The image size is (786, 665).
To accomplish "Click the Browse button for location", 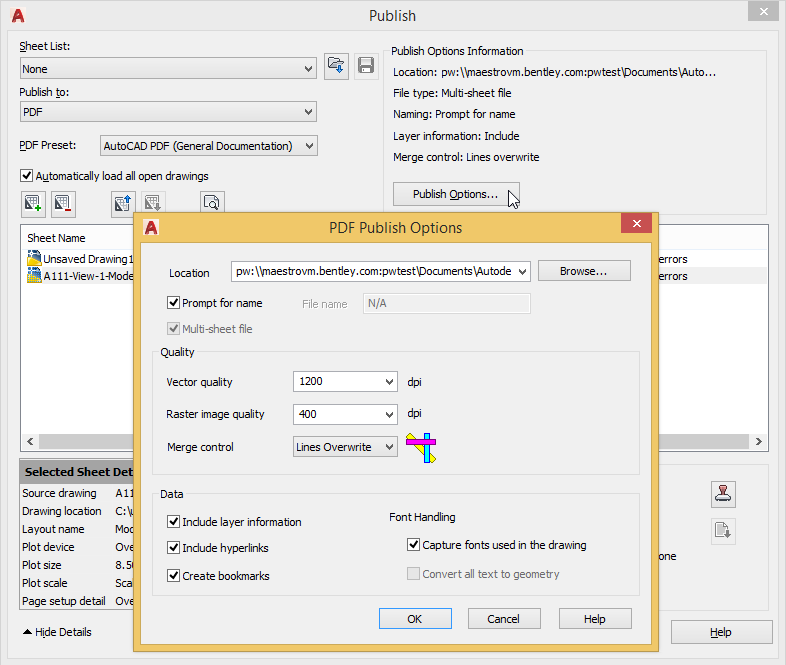I will pos(584,271).
